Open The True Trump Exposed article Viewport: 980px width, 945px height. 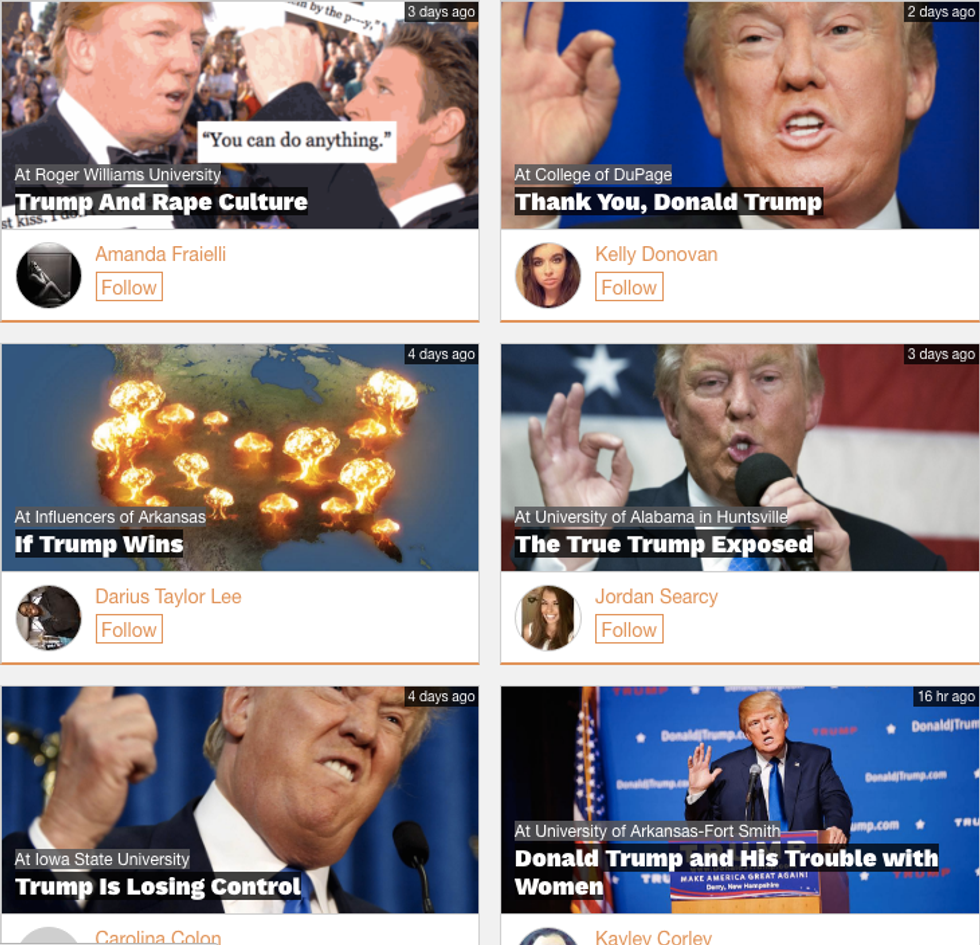664,544
